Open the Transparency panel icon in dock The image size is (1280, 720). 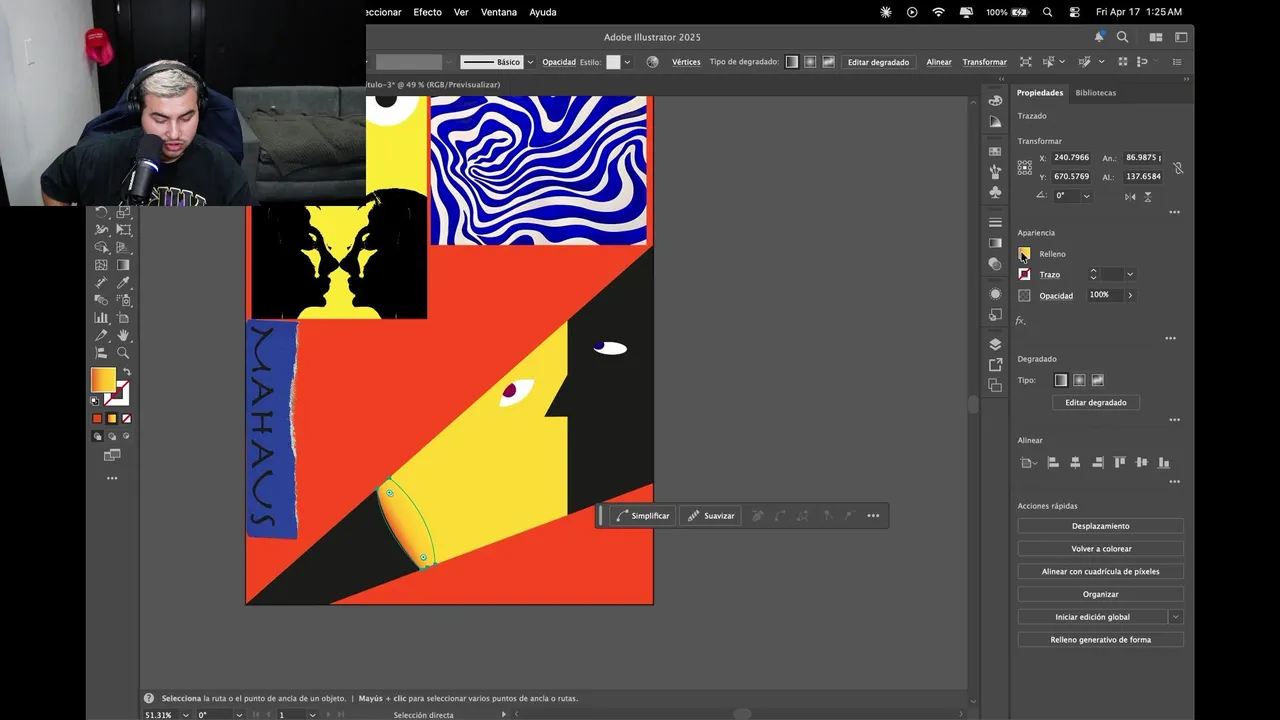coord(995,264)
